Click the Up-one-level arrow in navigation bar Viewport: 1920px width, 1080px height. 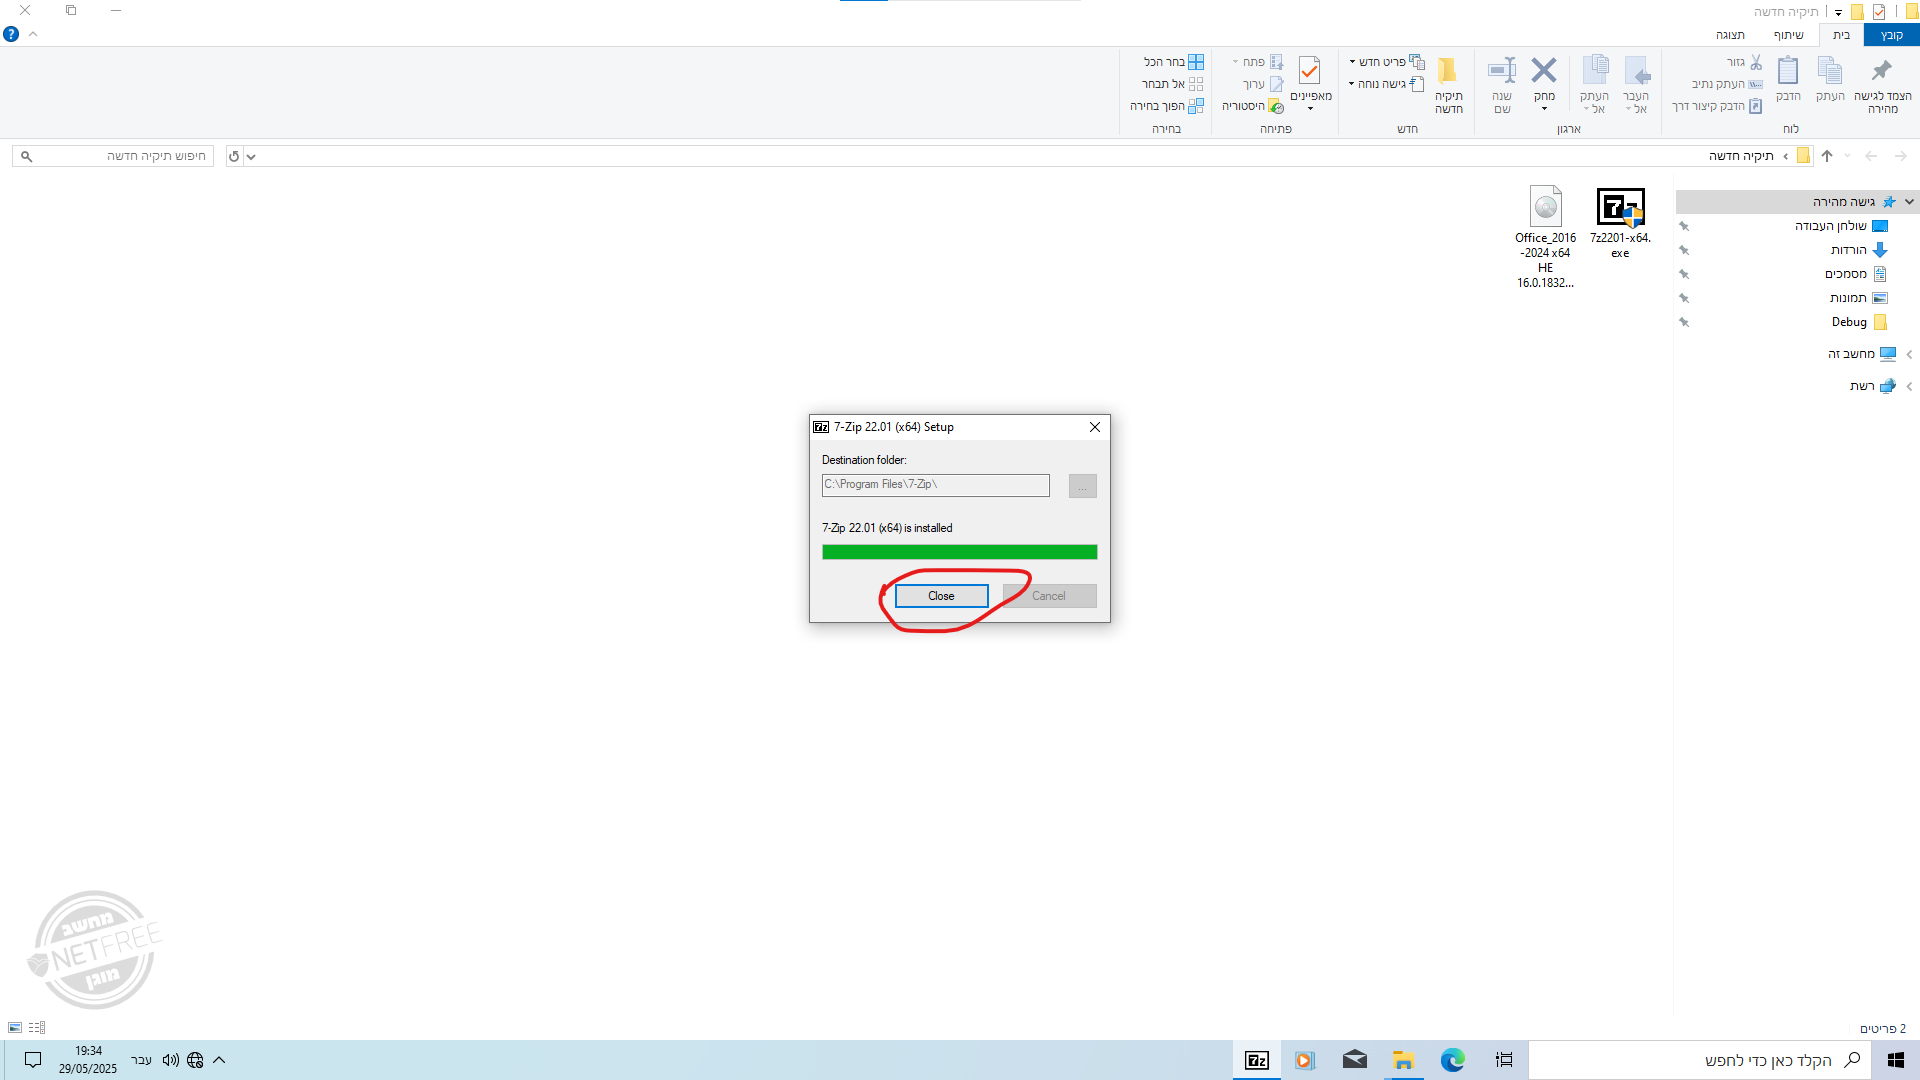point(1827,156)
